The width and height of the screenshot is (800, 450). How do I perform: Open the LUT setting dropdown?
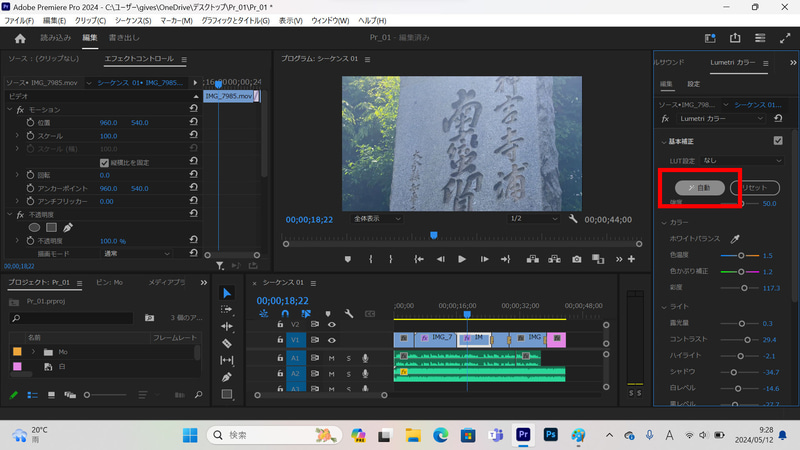tap(742, 161)
